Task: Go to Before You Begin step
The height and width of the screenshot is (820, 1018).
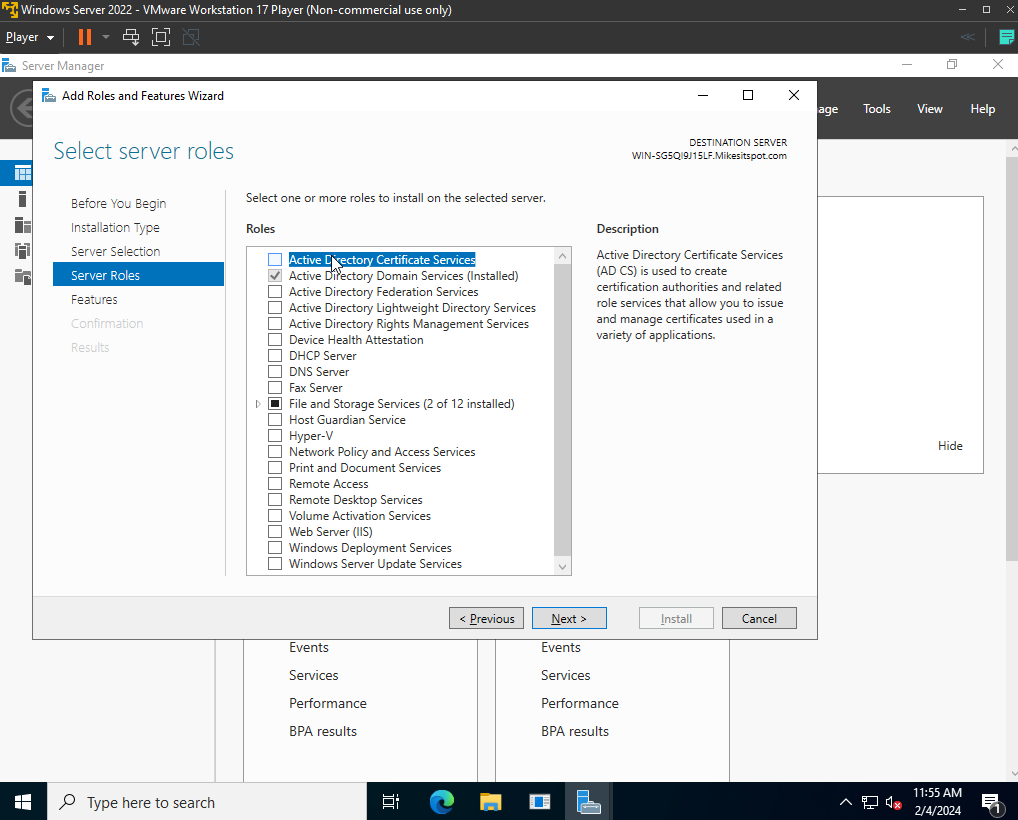Action: click(118, 203)
